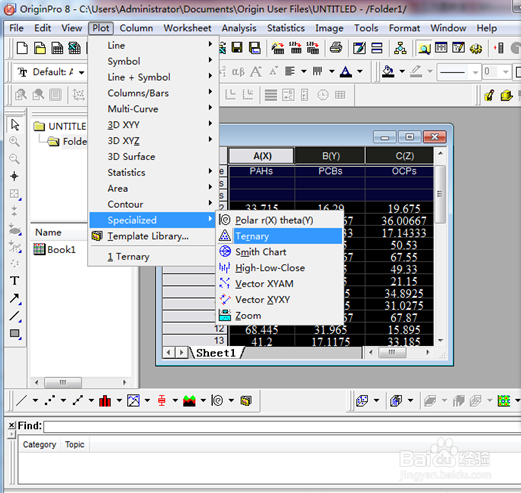
Task: Select the Screen Reader crosshair tool
Action: point(15,176)
